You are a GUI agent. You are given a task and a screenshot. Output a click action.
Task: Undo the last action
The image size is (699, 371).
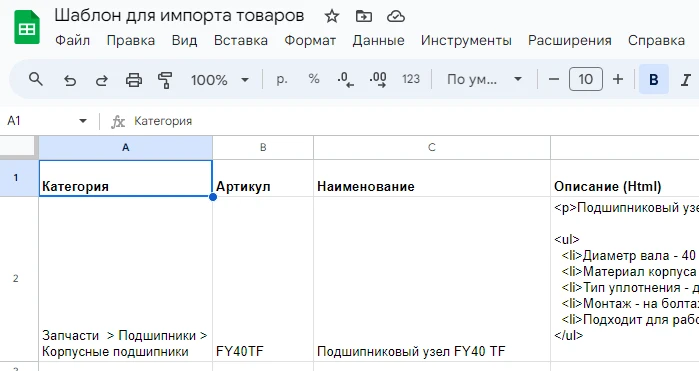70,80
